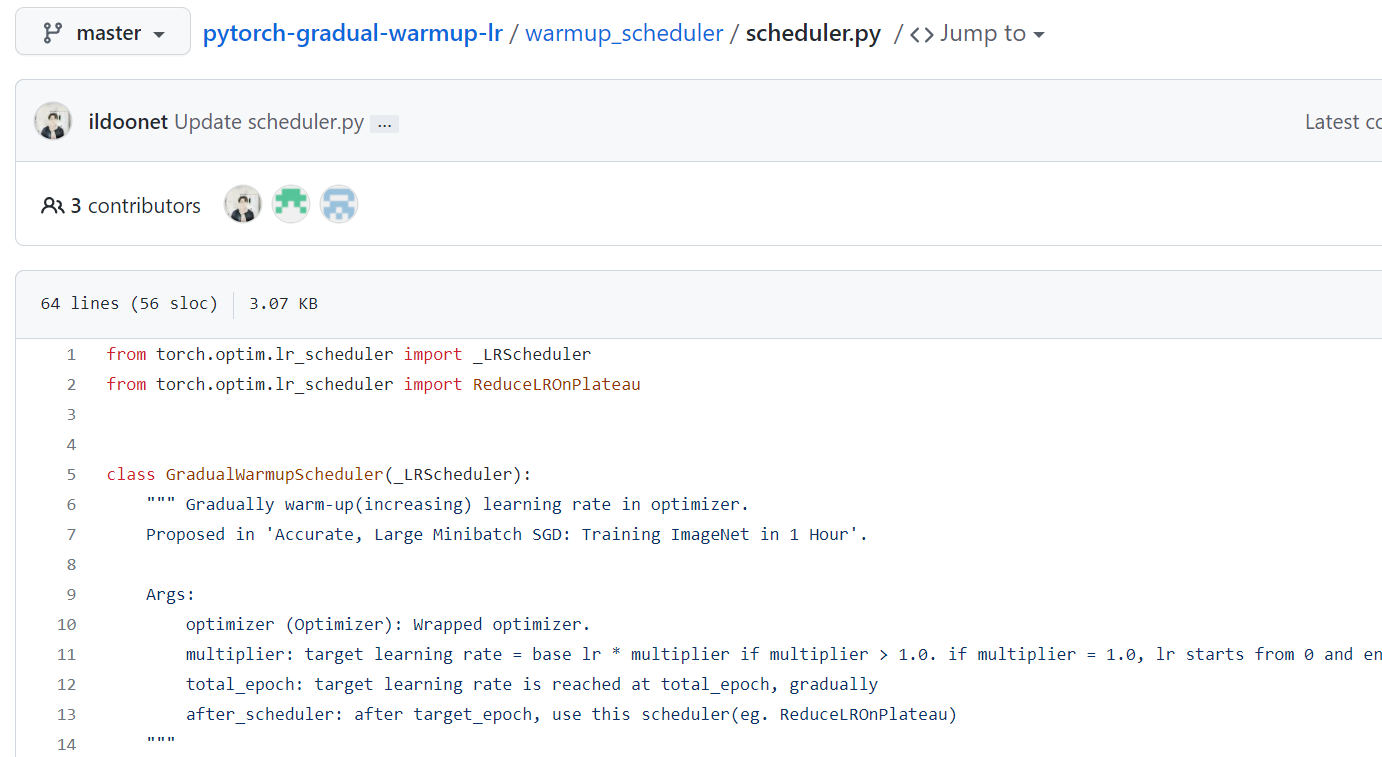Image resolution: width=1382 pixels, height=757 pixels.
Task: Click the contributors people icon
Action: click(x=53, y=205)
